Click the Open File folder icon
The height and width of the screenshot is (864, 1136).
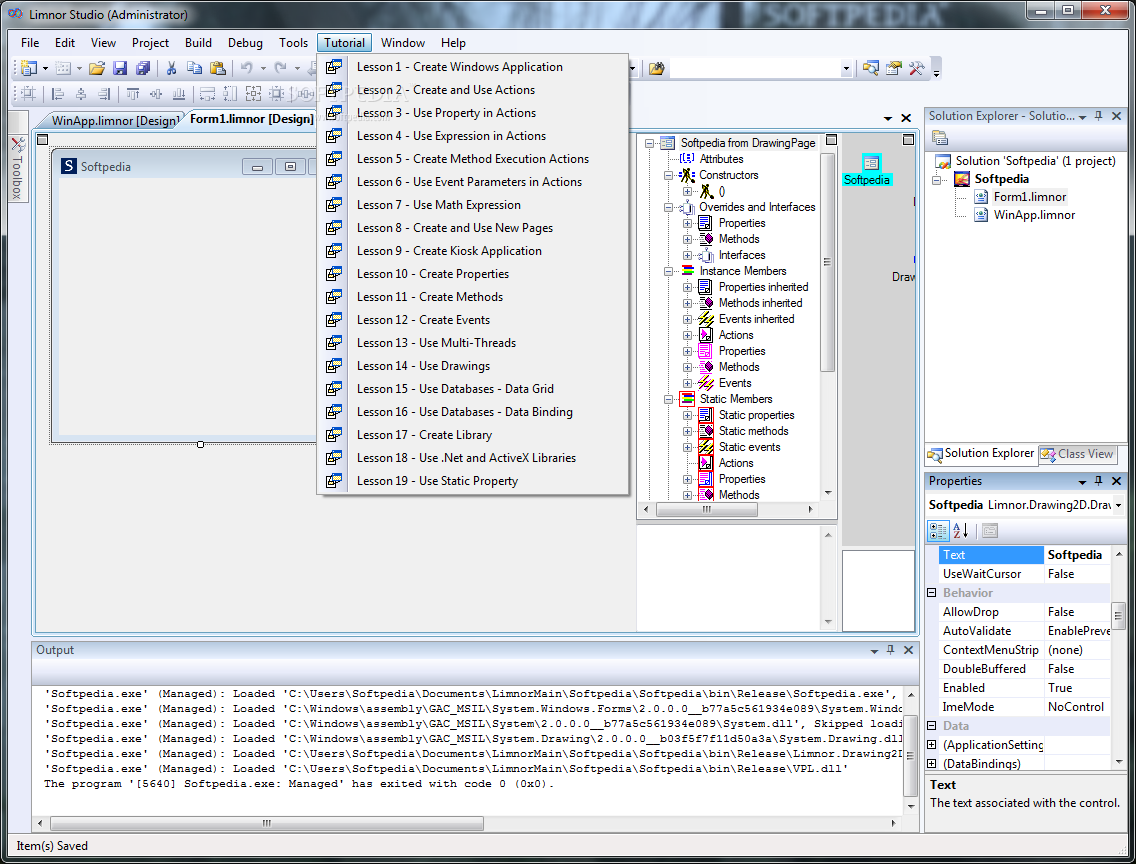pyautogui.click(x=97, y=68)
